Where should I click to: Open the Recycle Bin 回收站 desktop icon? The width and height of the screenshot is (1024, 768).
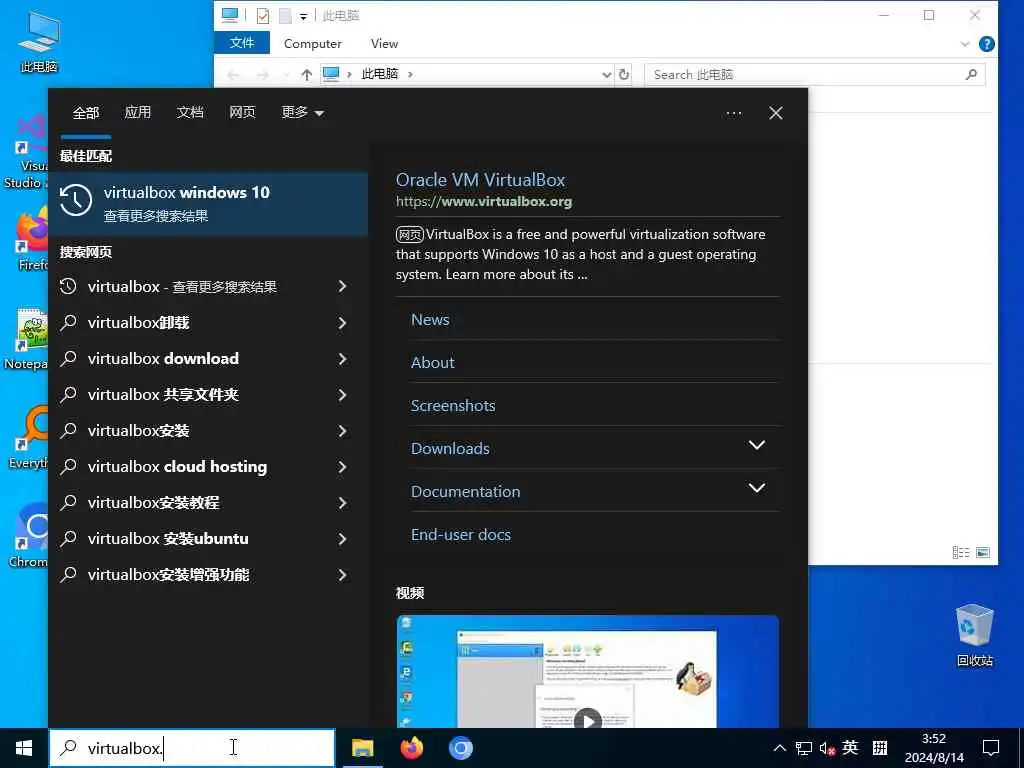point(974,635)
